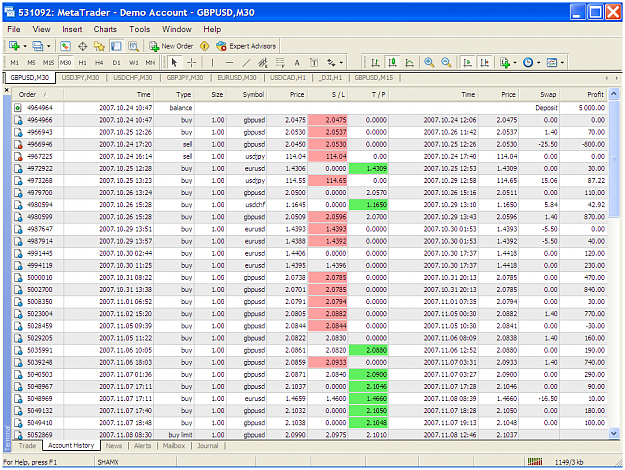
Task: Toggle the Expert Advisors button
Action: point(246,46)
